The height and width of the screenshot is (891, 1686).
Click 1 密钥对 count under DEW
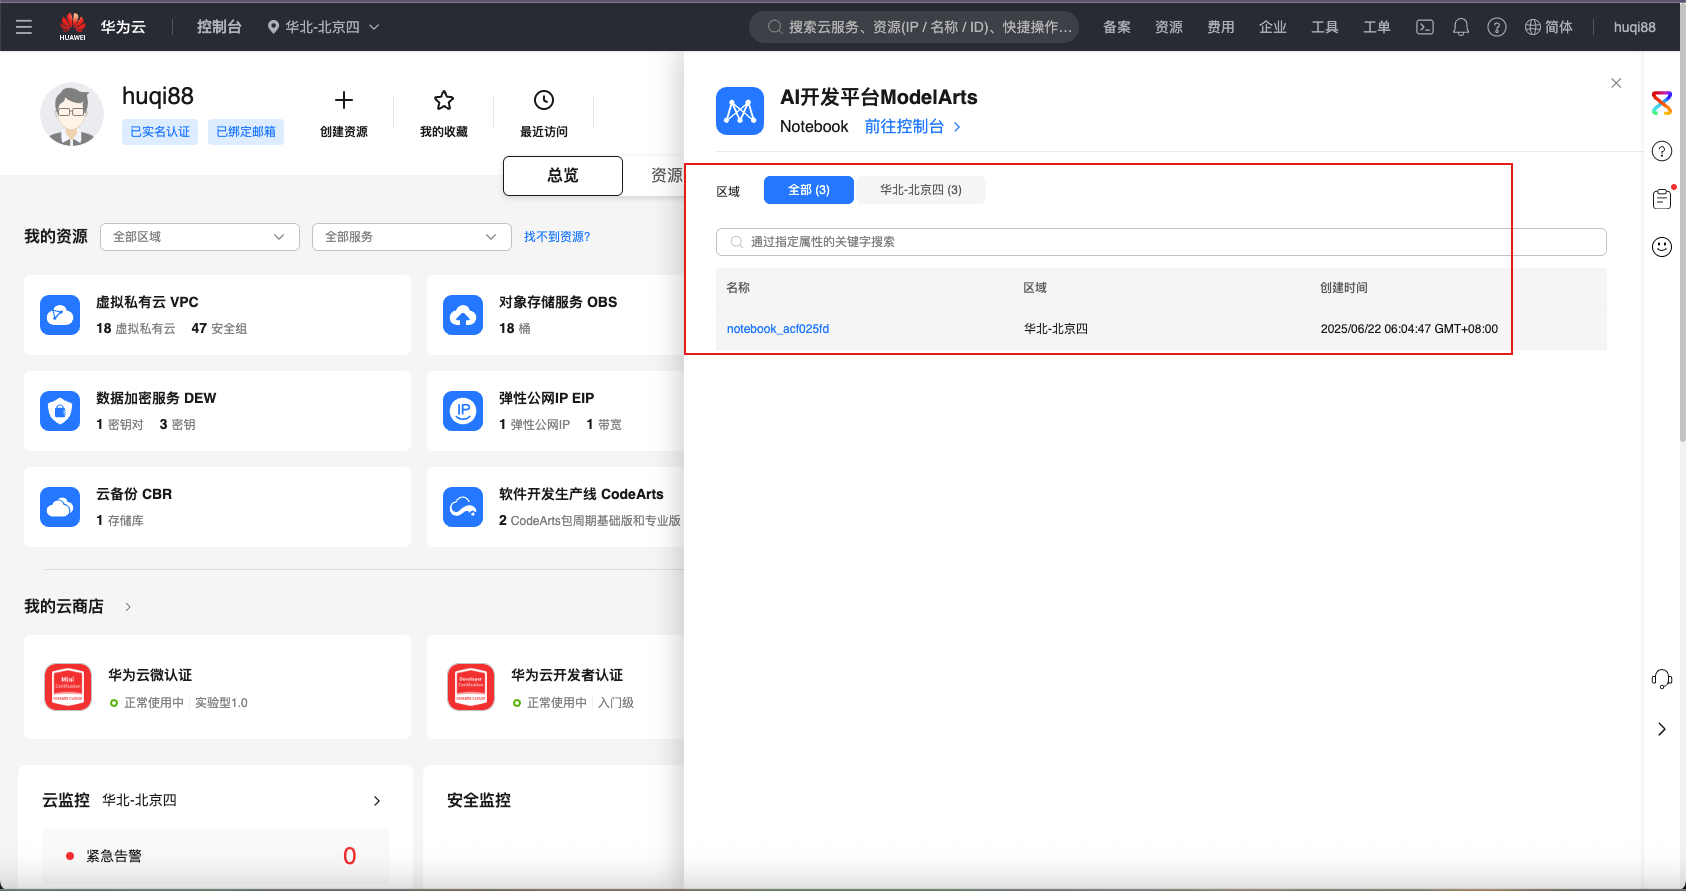pos(120,425)
